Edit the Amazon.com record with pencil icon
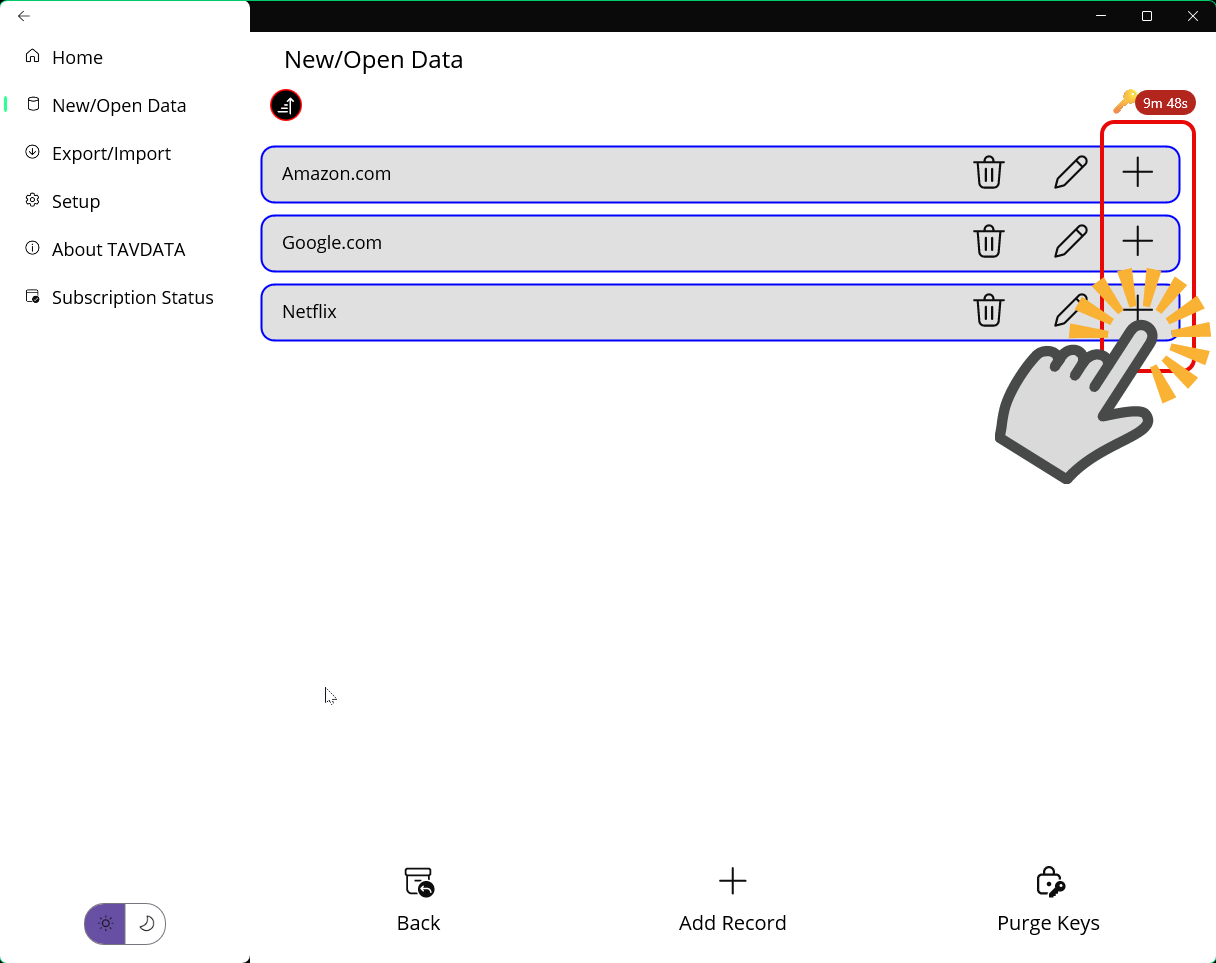The width and height of the screenshot is (1216, 963). tap(1071, 173)
